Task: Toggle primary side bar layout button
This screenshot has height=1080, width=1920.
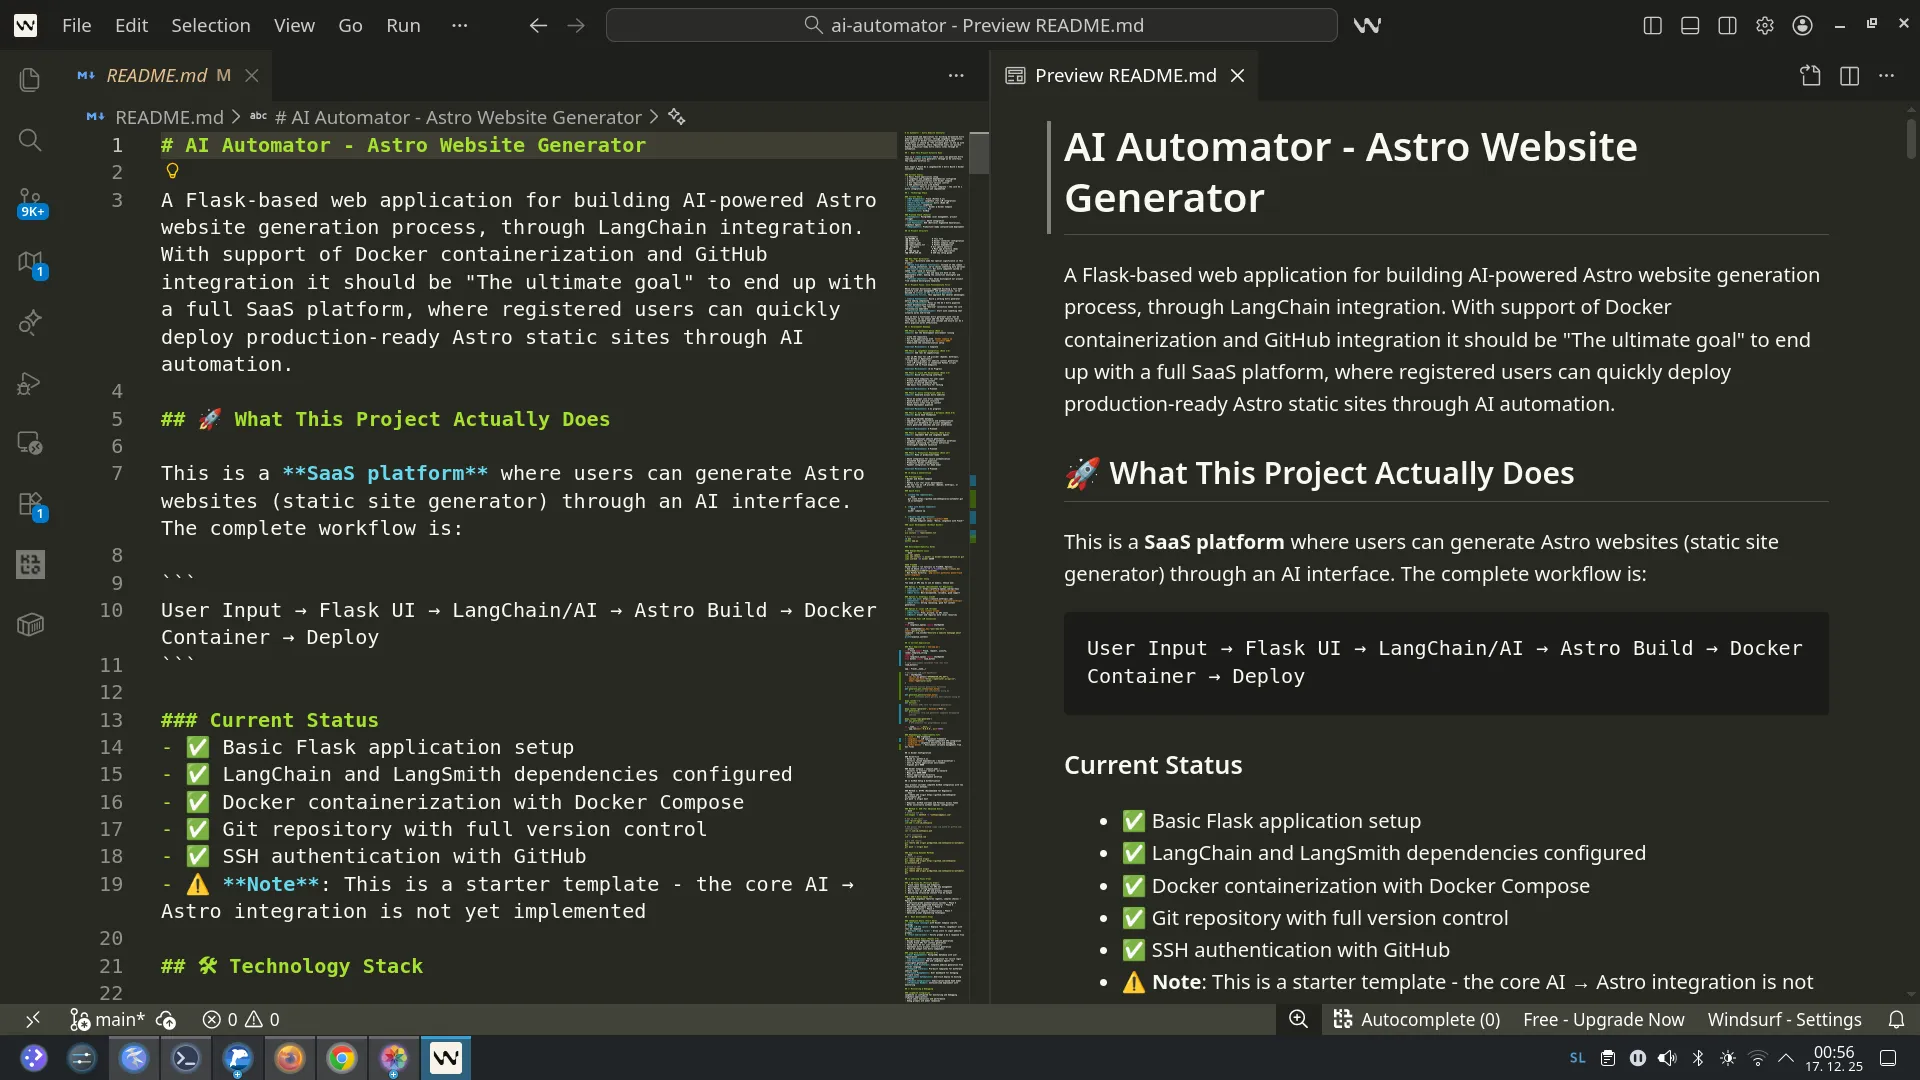Action: [x=1652, y=26]
